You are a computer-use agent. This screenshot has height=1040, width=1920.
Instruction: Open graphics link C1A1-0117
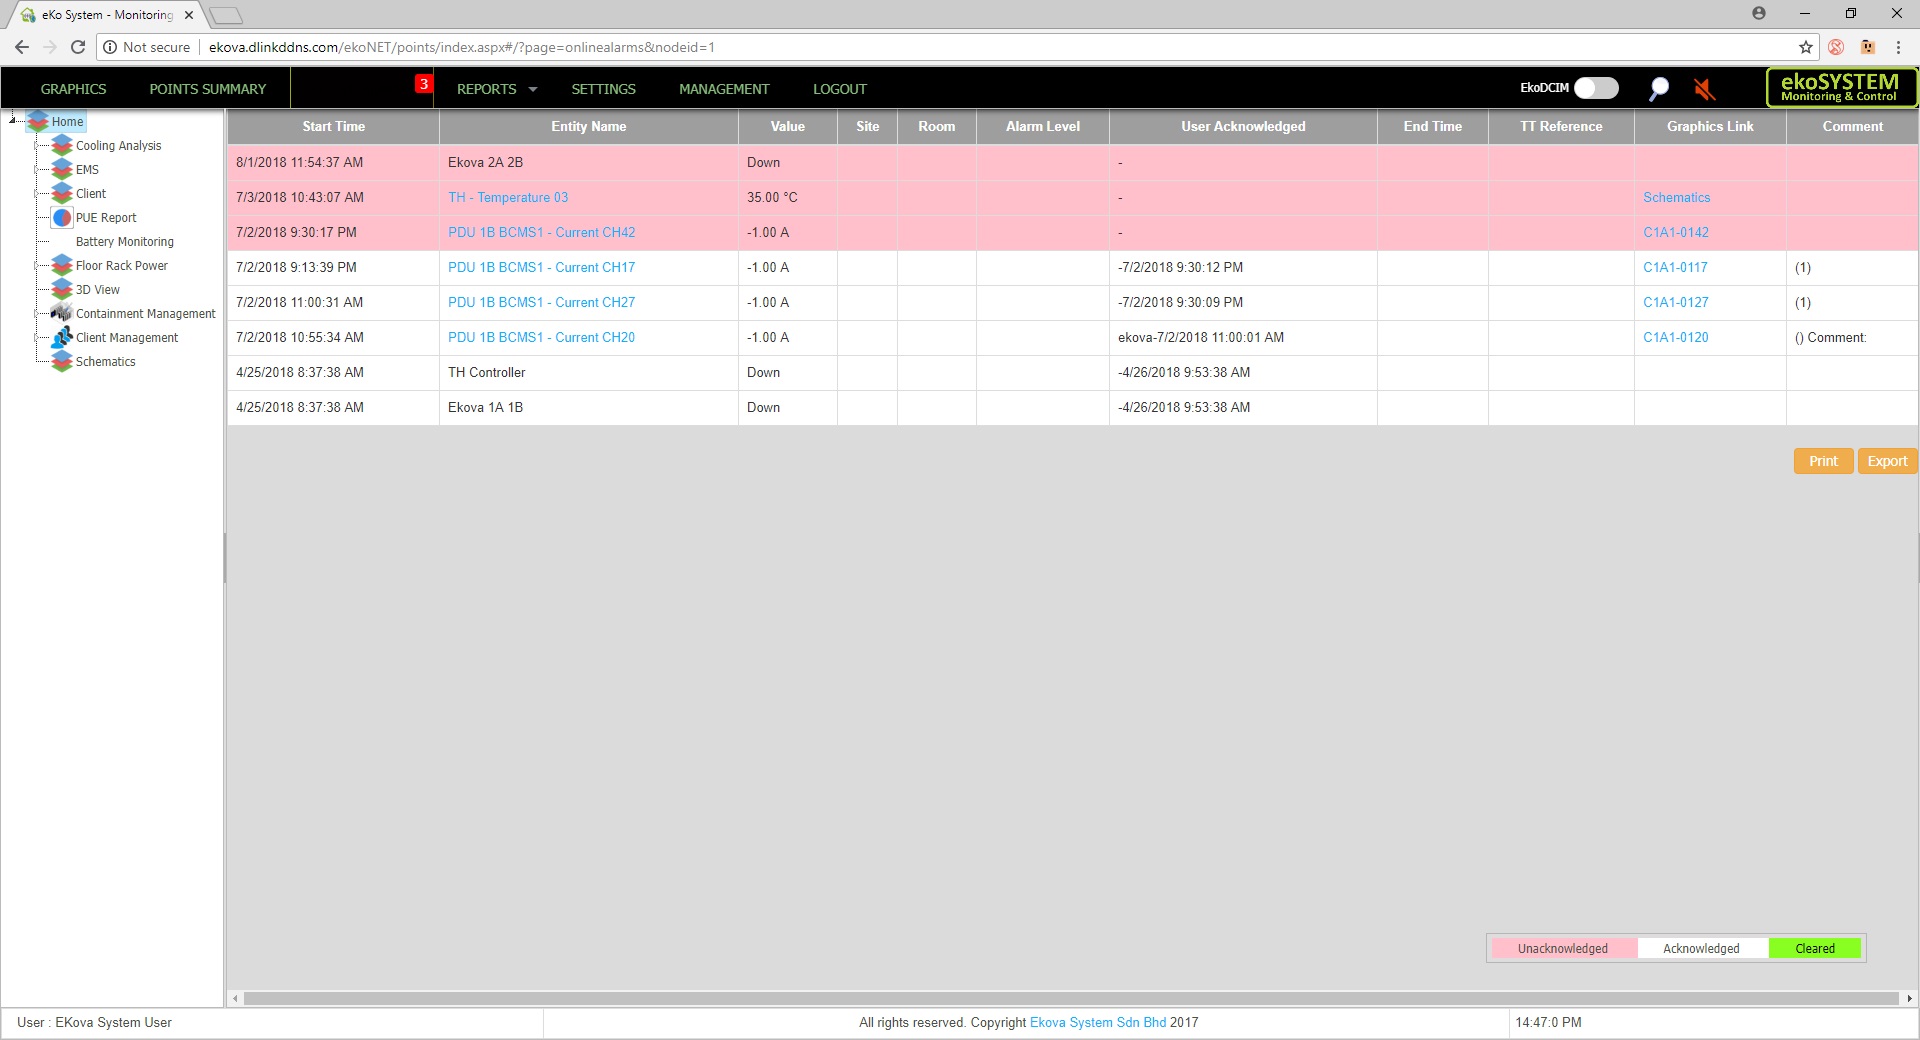pos(1675,267)
